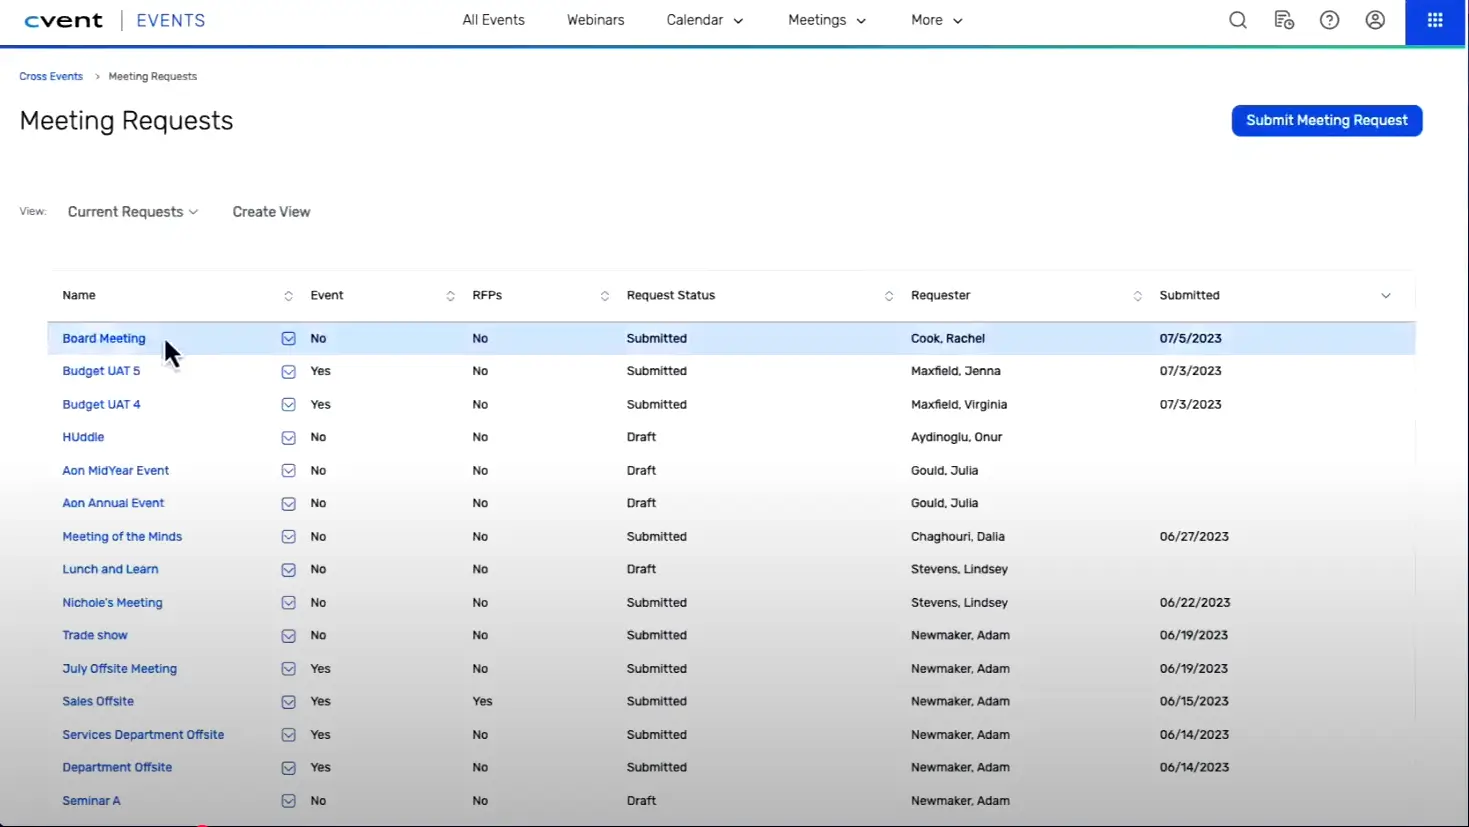Click the action icon for Seminar A
The image size is (1469, 827).
(288, 801)
